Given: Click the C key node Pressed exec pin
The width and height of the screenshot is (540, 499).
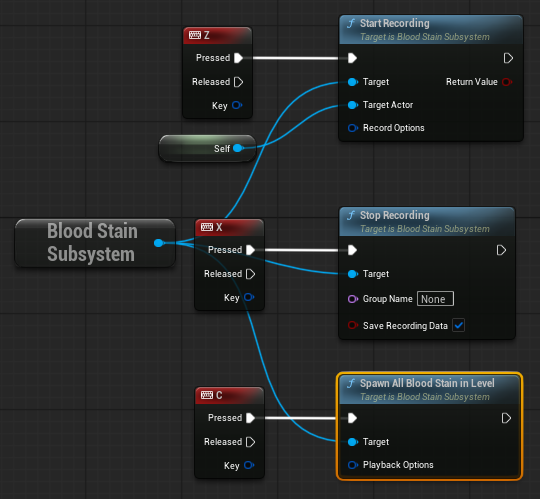Looking at the screenshot, I should 250,418.
